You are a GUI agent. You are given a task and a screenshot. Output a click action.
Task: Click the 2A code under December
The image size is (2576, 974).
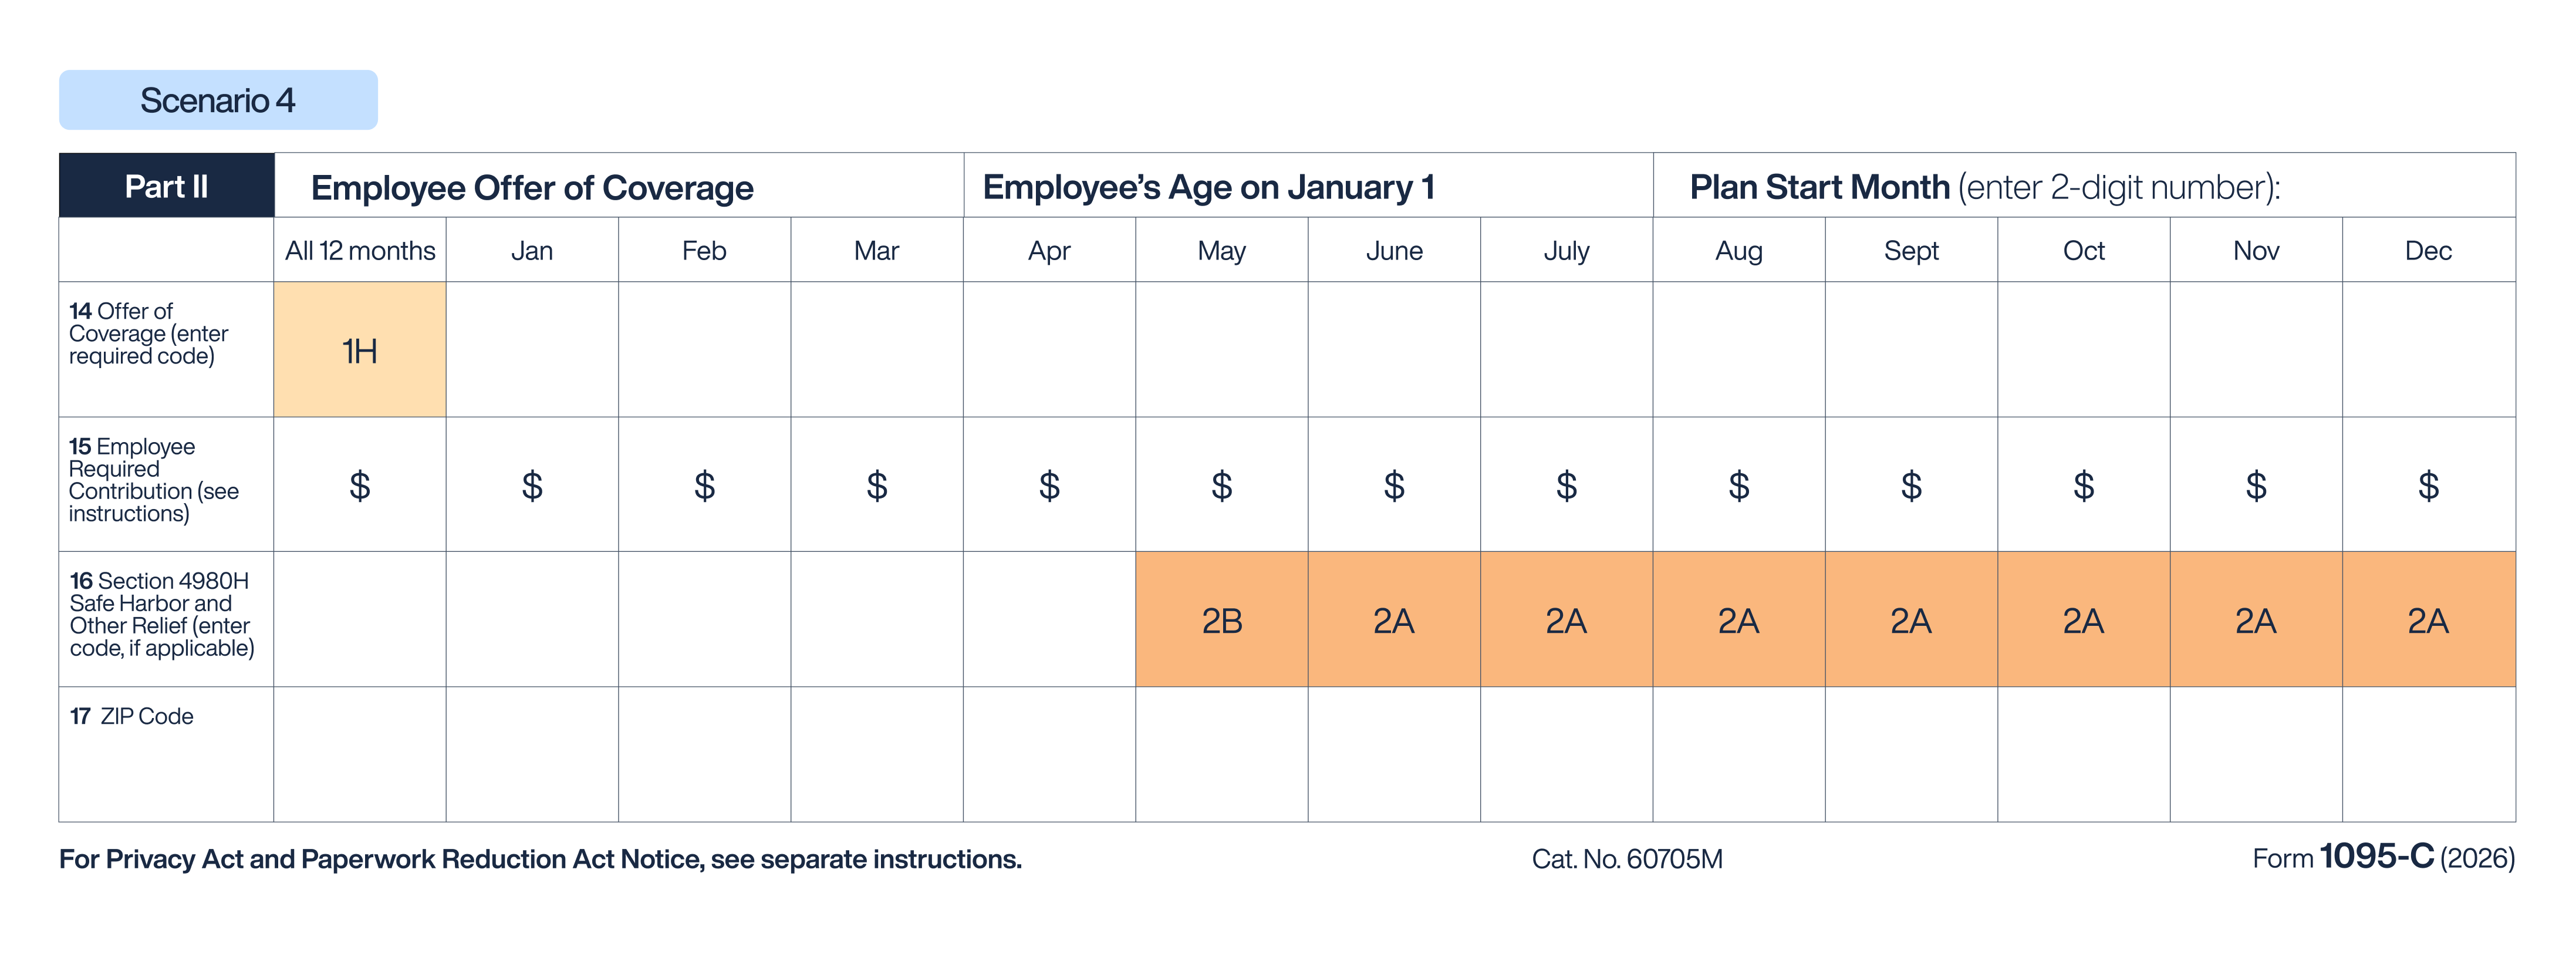(x=2427, y=621)
